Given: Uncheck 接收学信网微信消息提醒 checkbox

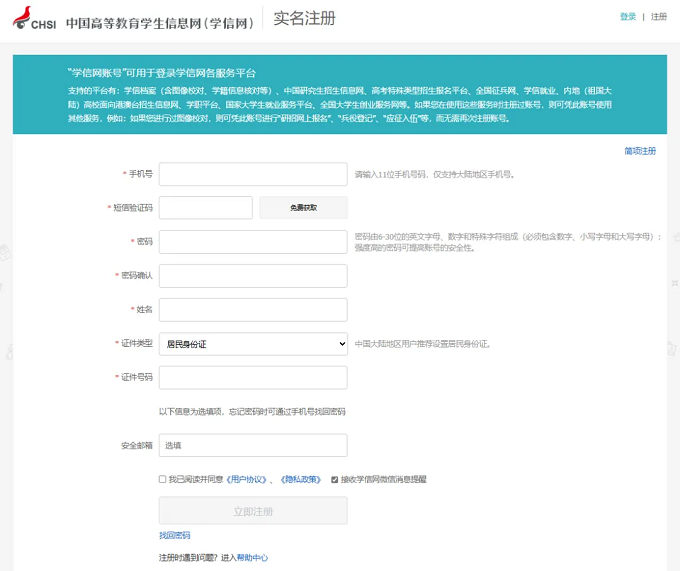Looking at the screenshot, I should point(334,480).
